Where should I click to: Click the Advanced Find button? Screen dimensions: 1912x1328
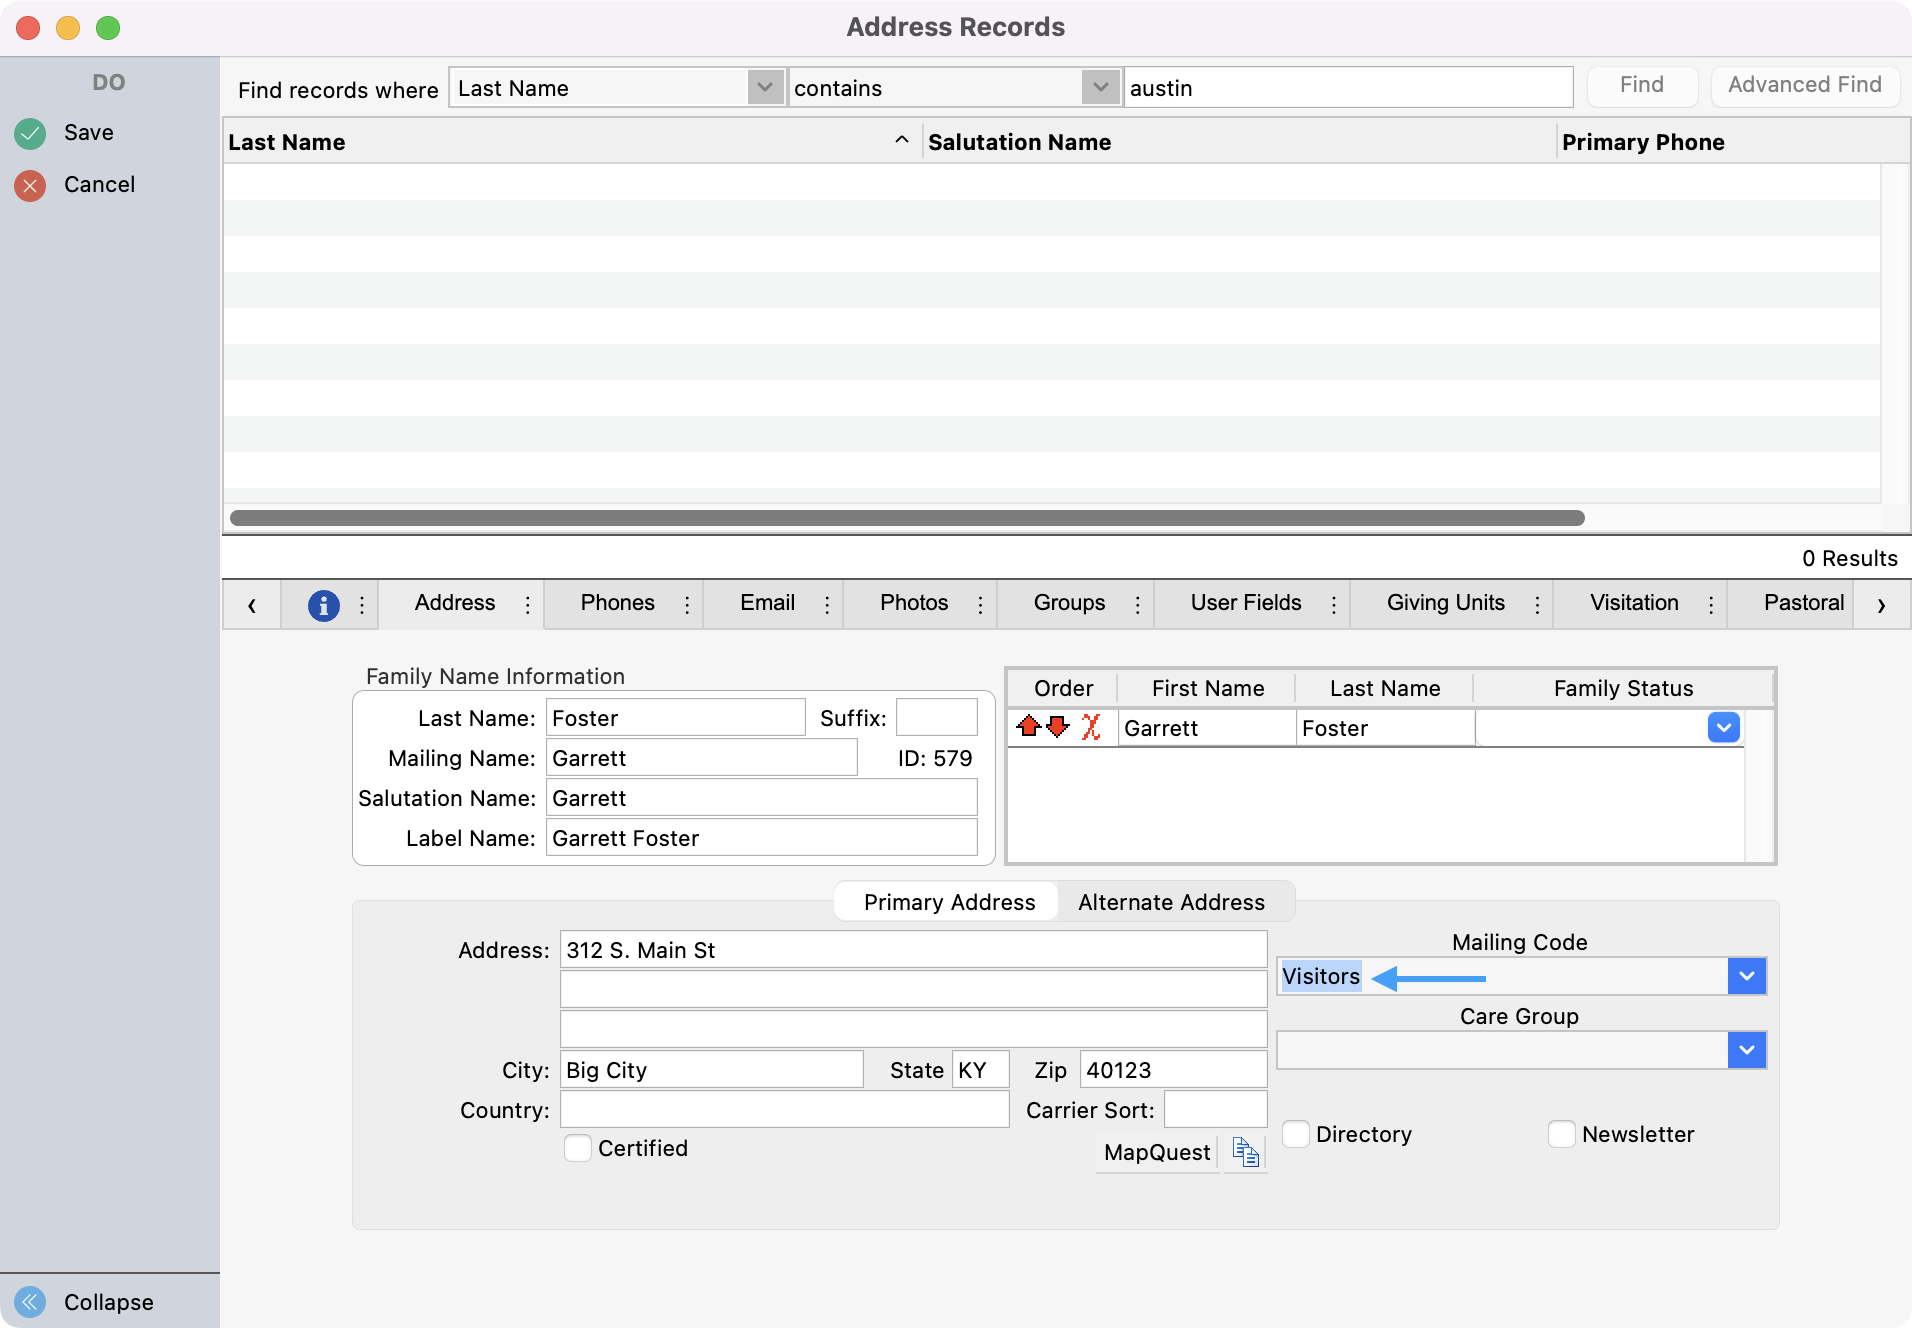click(x=1804, y=85)
